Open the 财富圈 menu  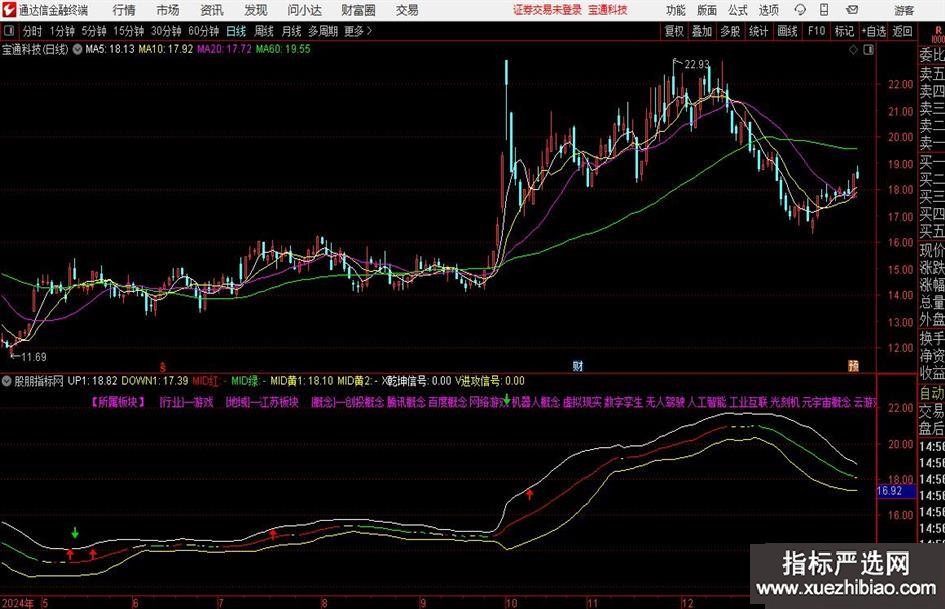(x=358, y=10)
